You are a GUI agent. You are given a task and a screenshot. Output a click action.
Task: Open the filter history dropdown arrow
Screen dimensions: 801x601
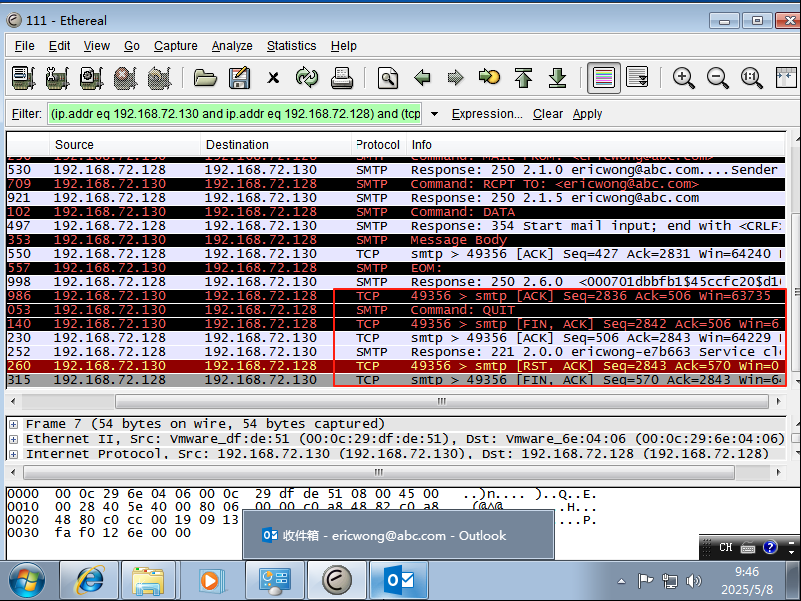point(434,113)
